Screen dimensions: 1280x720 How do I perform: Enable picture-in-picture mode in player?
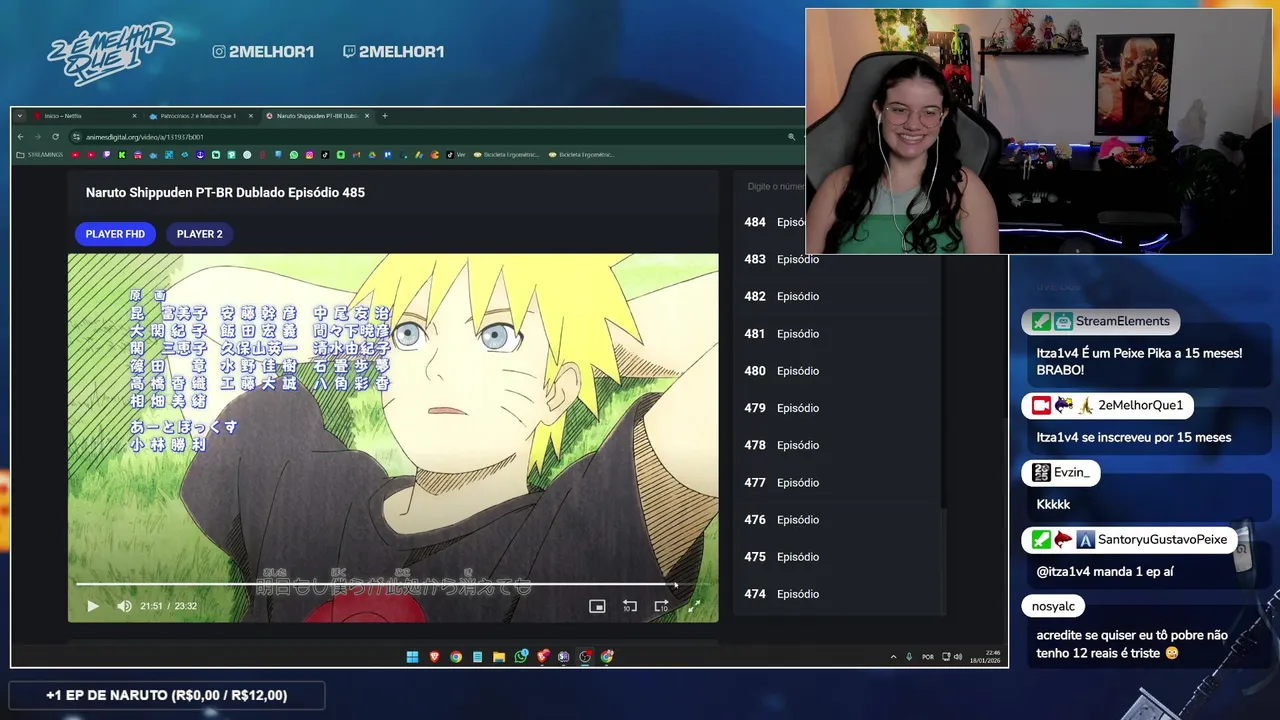[x=597, y=606]
